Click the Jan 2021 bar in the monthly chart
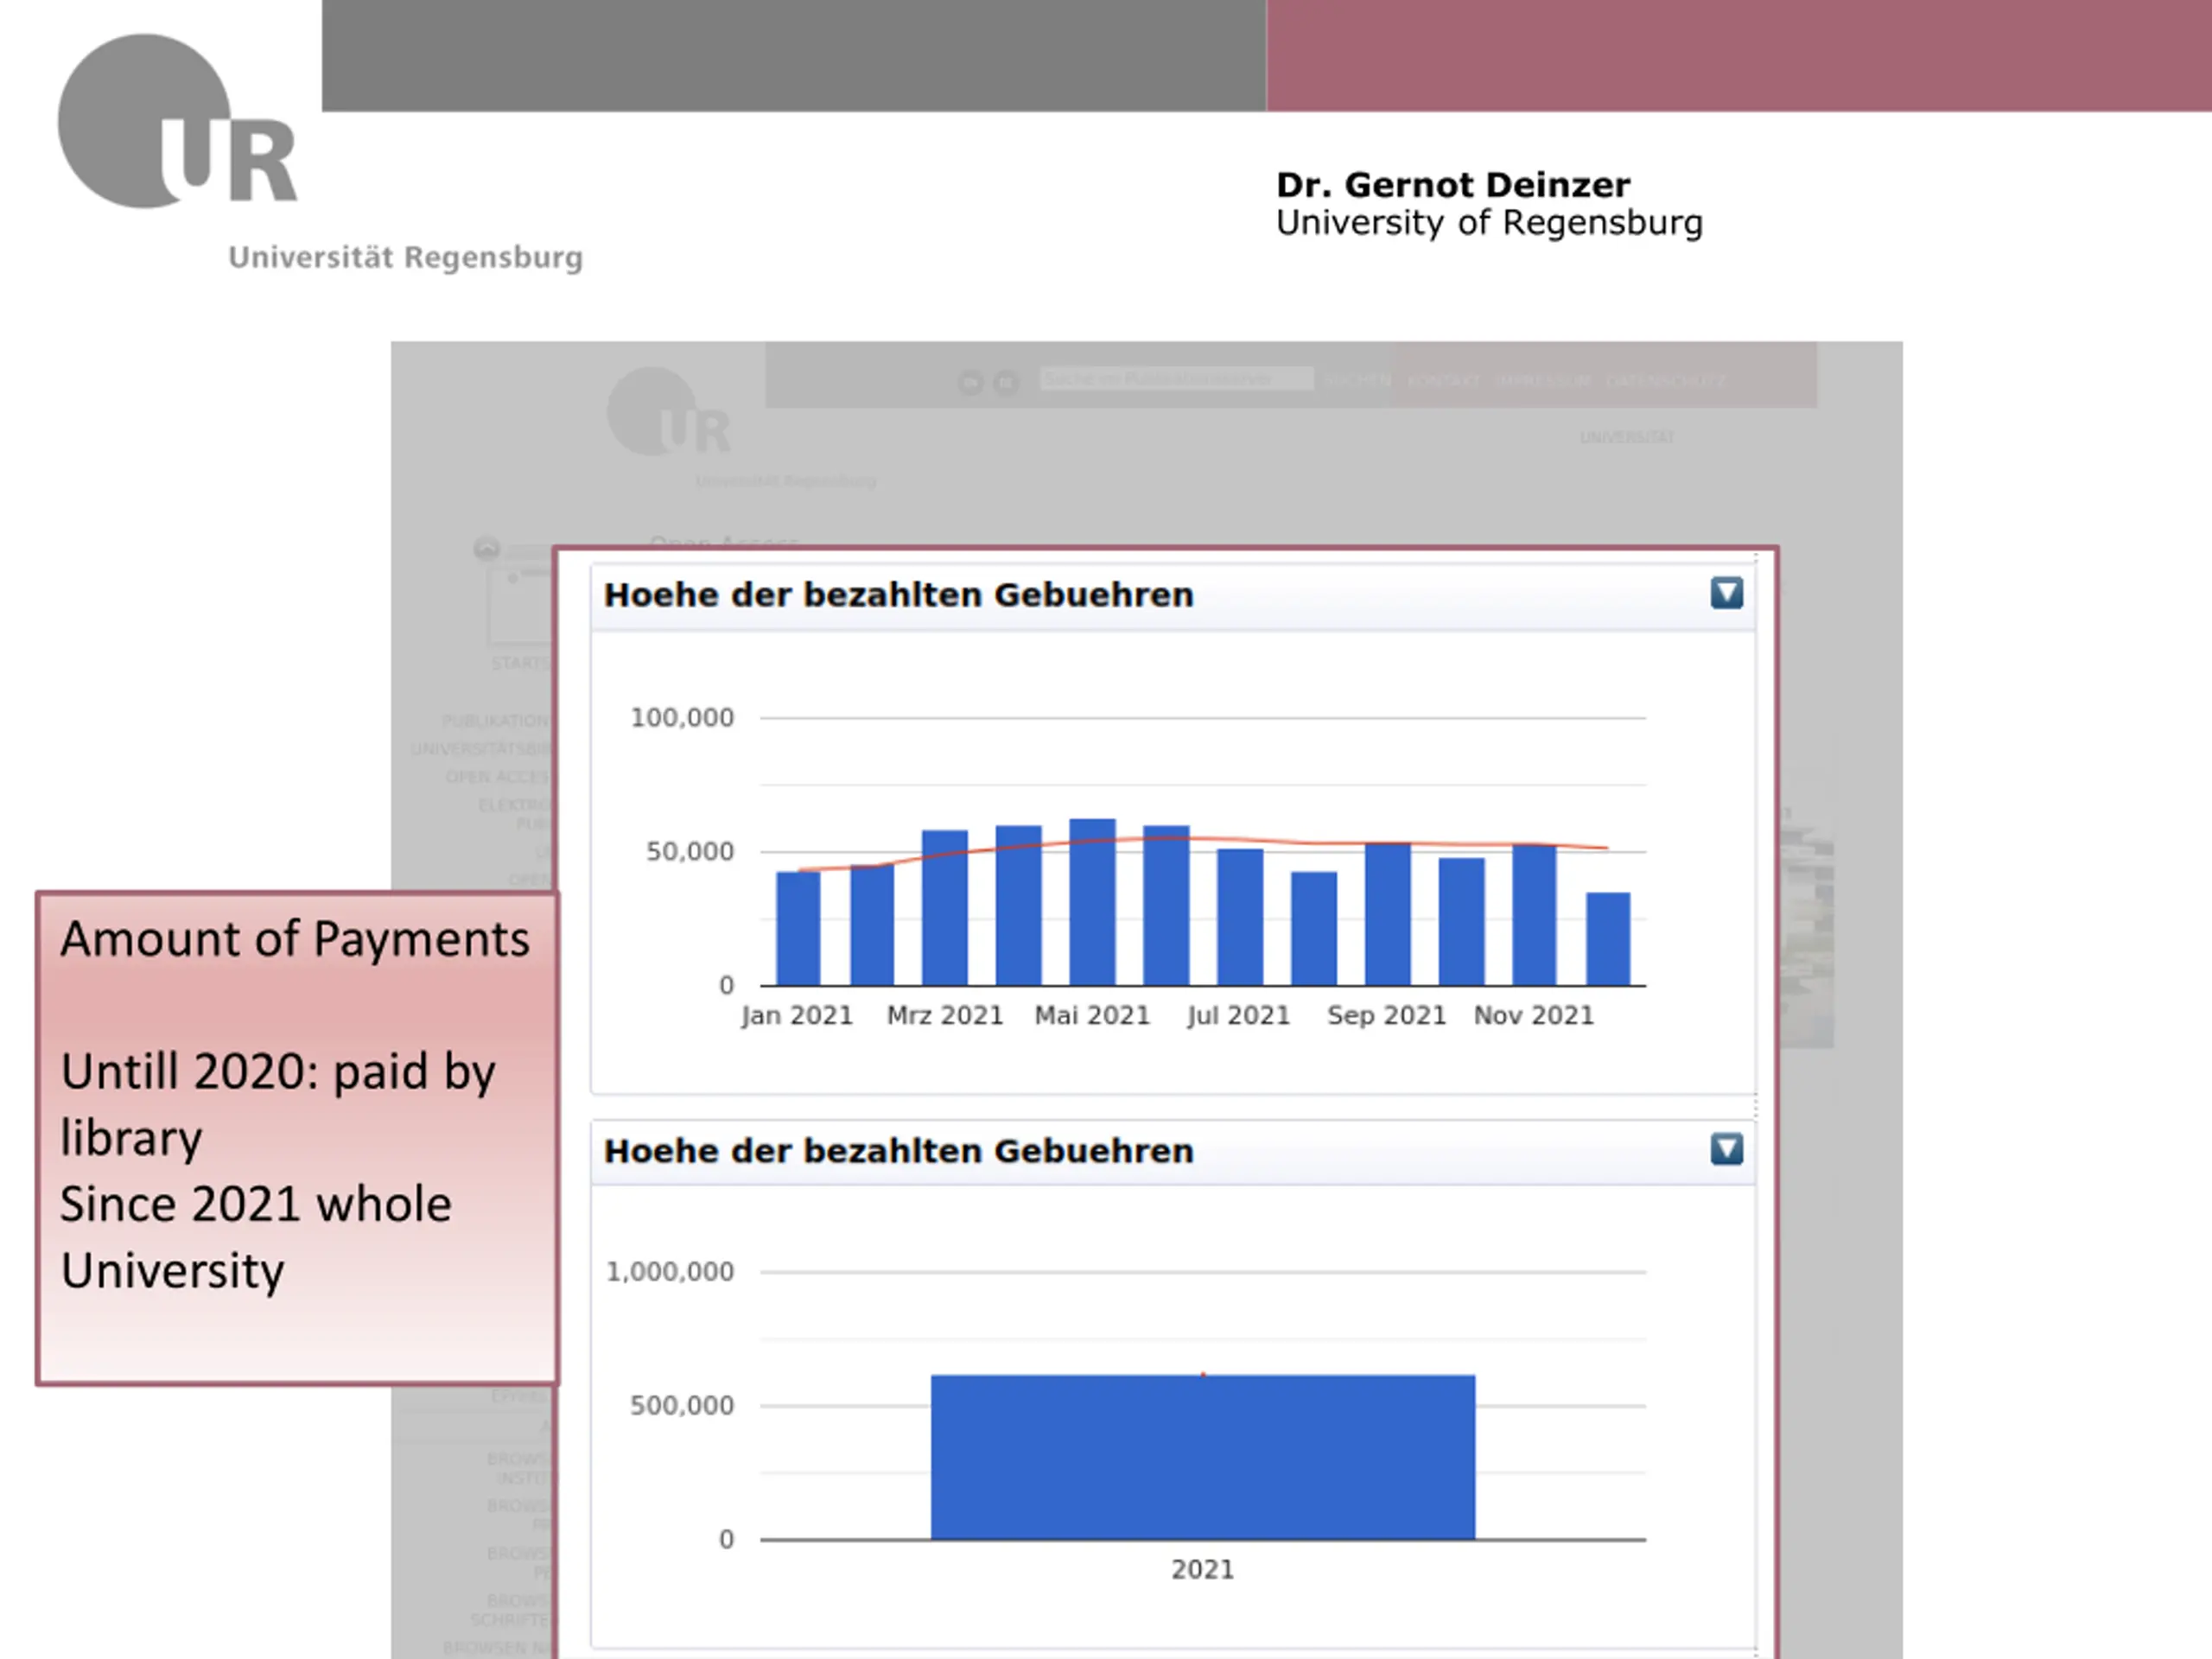The image size is (2212, 1659). coord(798,929)
